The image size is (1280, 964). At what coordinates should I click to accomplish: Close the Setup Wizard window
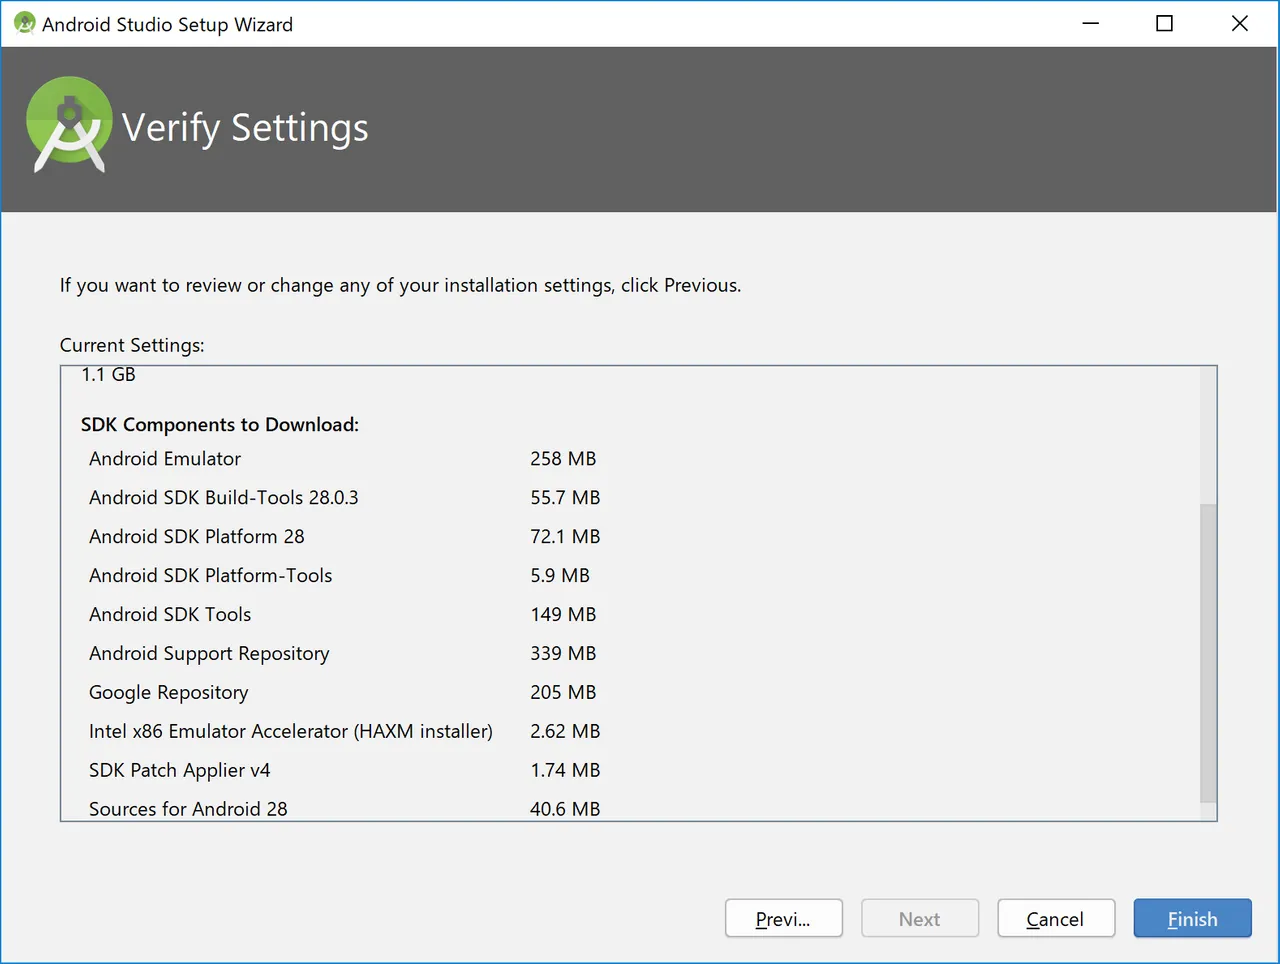point(1240,23)
